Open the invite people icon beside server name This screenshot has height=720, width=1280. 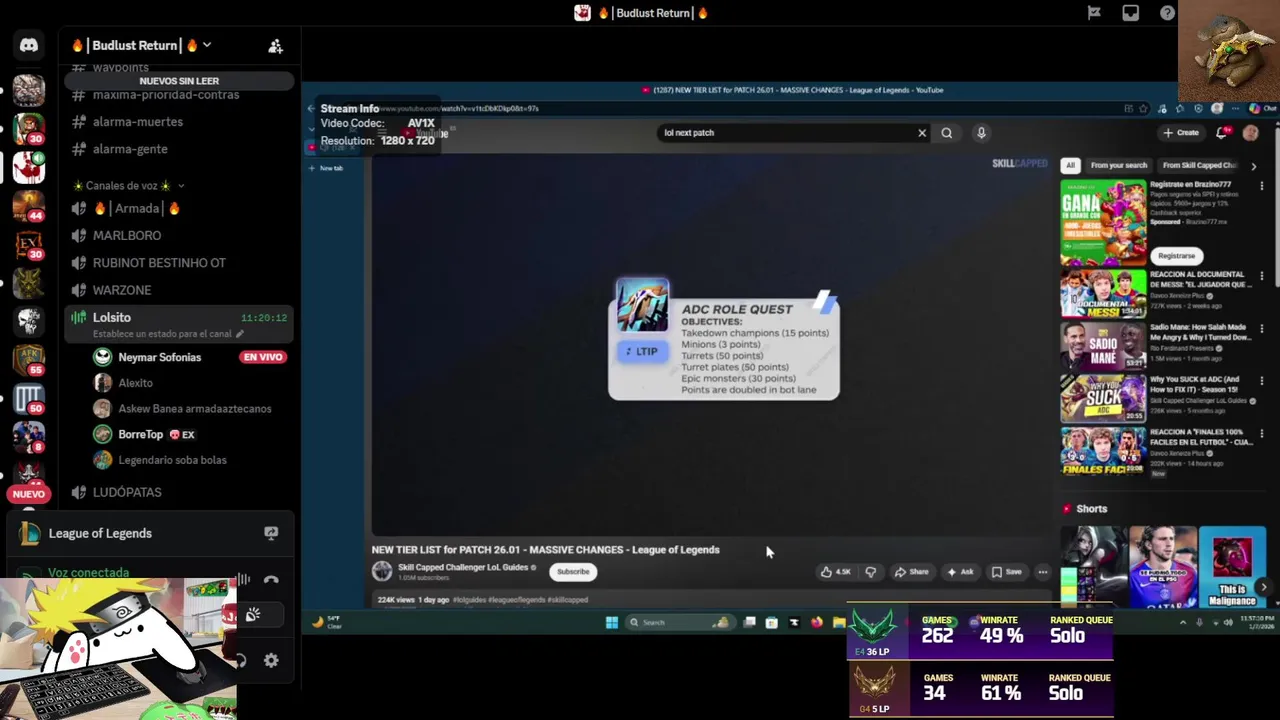coord(275,46)
